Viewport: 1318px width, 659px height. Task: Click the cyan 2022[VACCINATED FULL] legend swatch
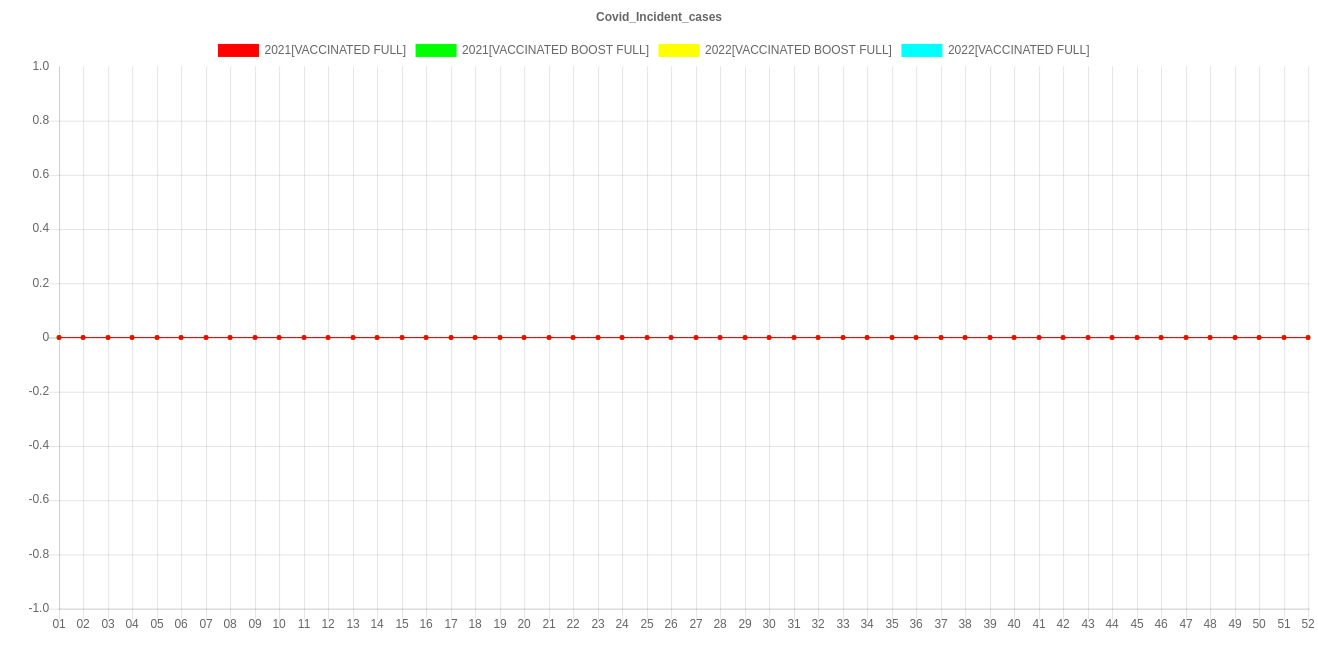[921, 50]
